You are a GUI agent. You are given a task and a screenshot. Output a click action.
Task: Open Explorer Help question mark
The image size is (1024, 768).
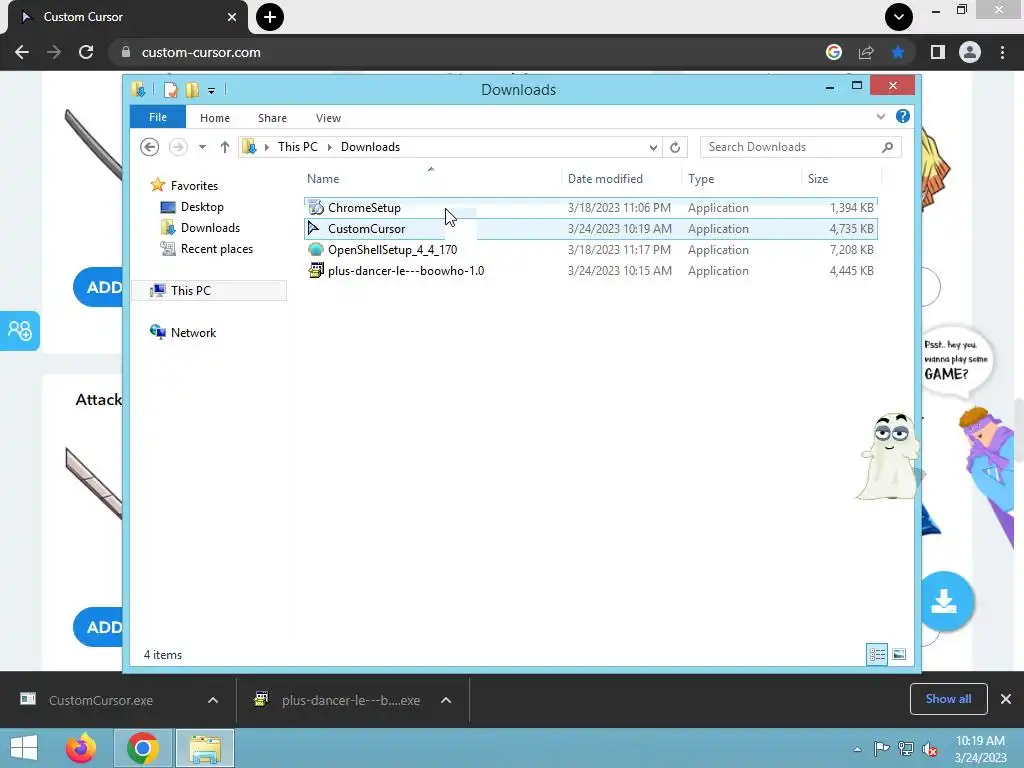coord(903,116)
